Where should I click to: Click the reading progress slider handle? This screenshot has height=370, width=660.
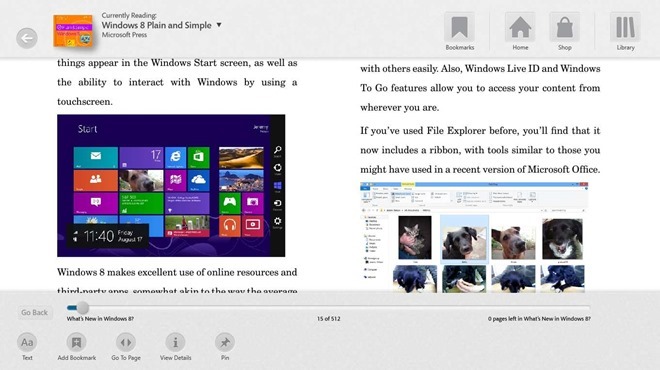[x=82, y=308]
